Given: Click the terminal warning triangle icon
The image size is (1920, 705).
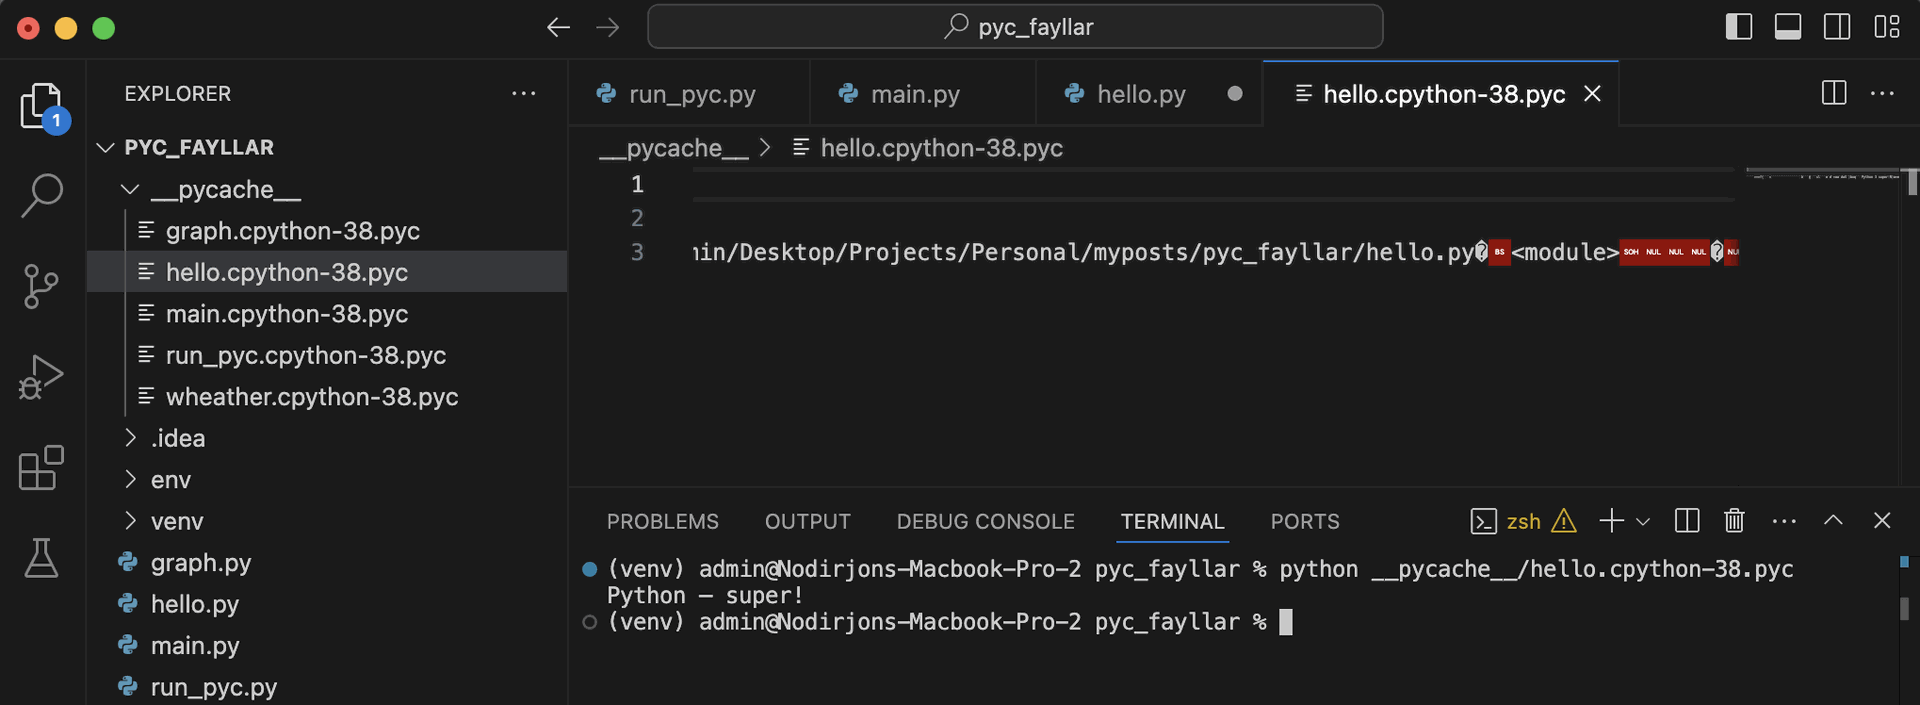Looking at the screenshot, I should coord(1564,521).
